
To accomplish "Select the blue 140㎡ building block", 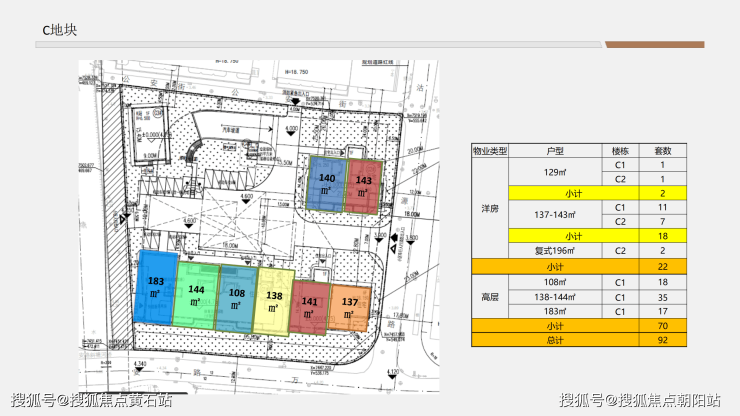I will 326,184.
